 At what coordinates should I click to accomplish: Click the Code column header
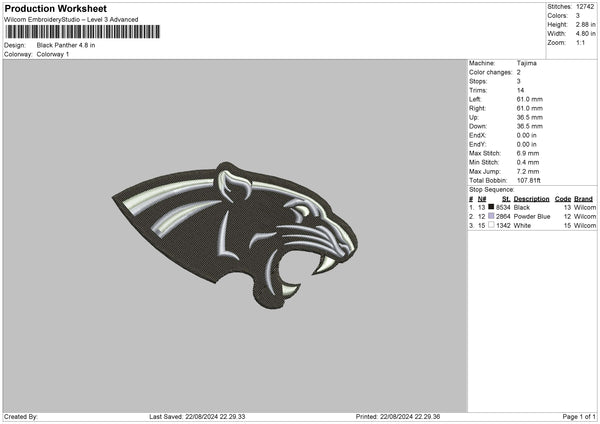point(563,199)
